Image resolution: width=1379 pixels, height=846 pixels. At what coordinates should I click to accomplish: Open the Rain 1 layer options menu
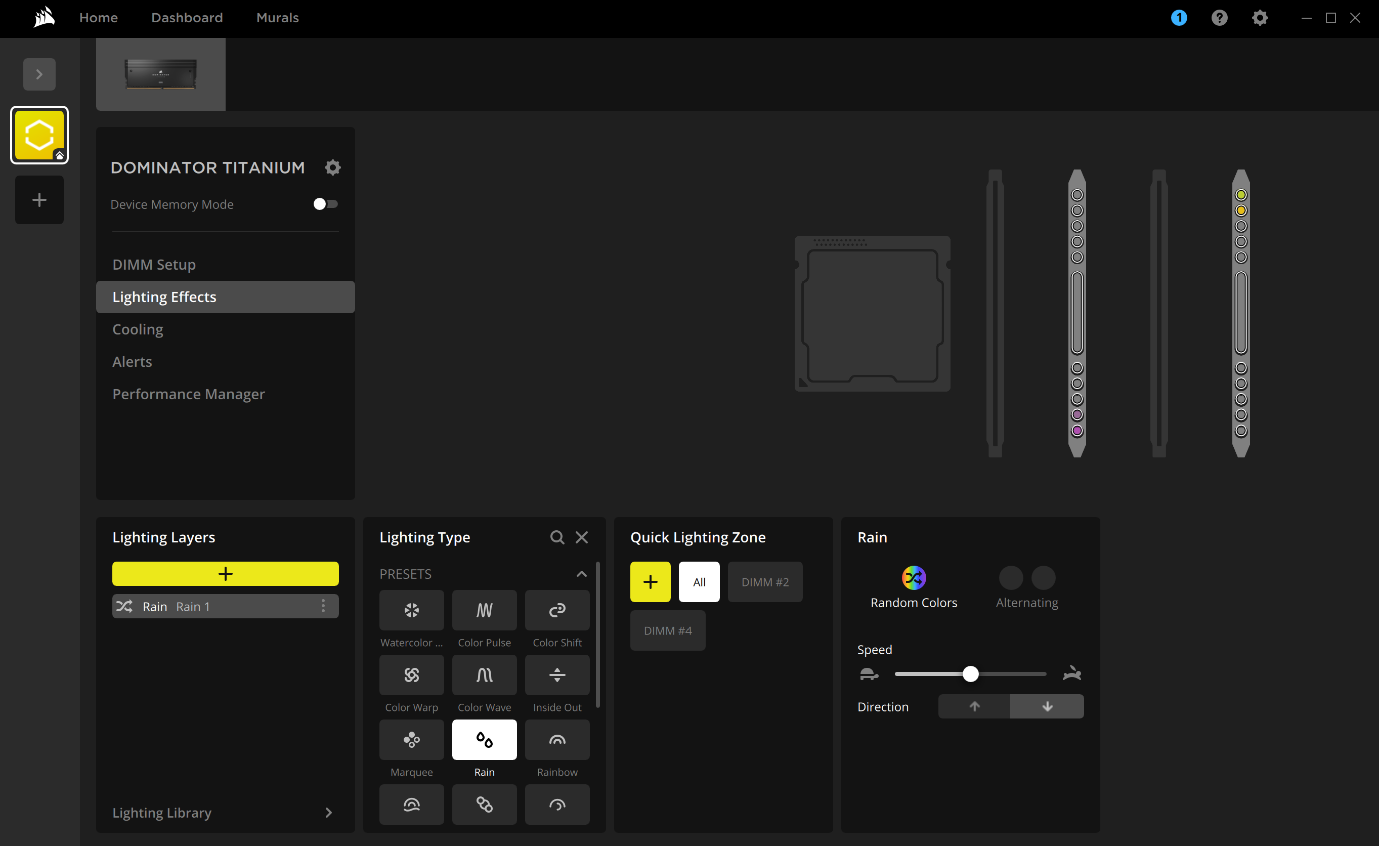323,606
